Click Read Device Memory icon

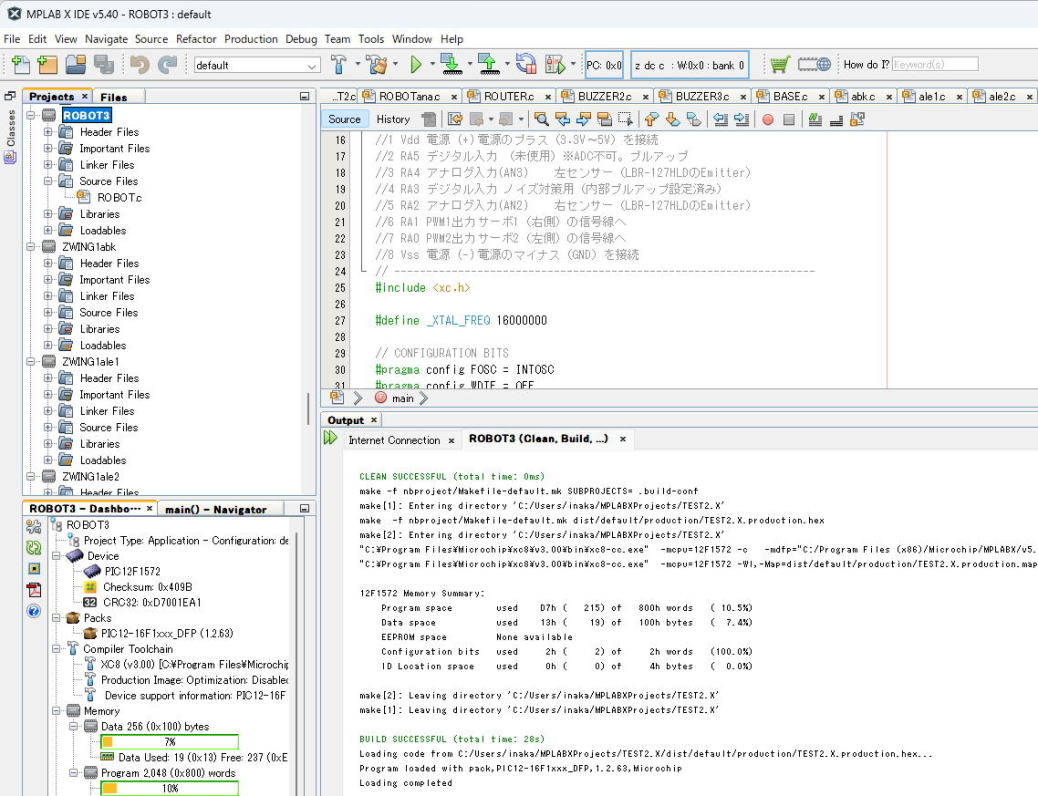coord(489,64)
